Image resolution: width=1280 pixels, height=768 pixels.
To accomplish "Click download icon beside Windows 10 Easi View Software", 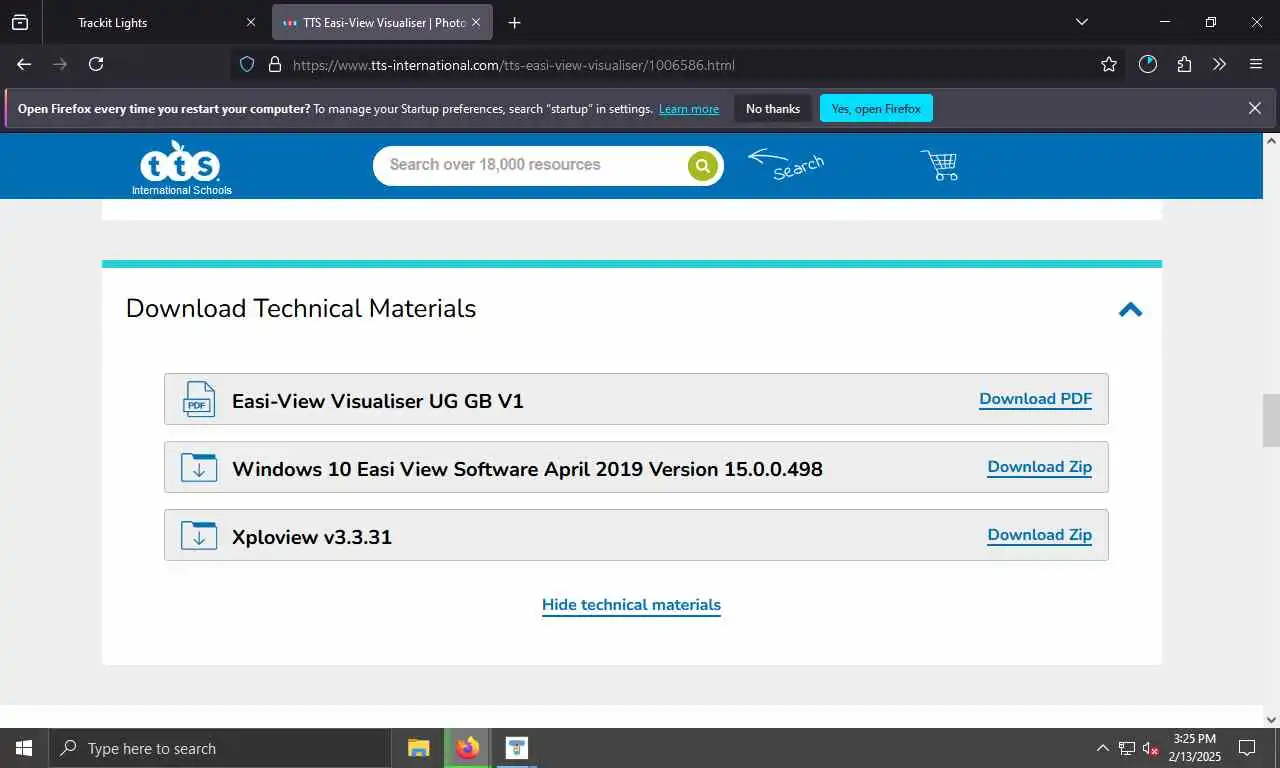I will tap(198, 467).
